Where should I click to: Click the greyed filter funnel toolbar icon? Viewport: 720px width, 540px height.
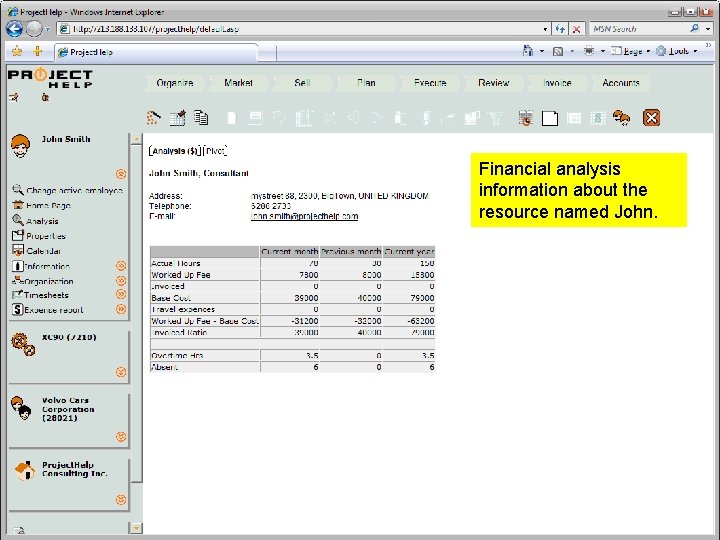(495, 118)
